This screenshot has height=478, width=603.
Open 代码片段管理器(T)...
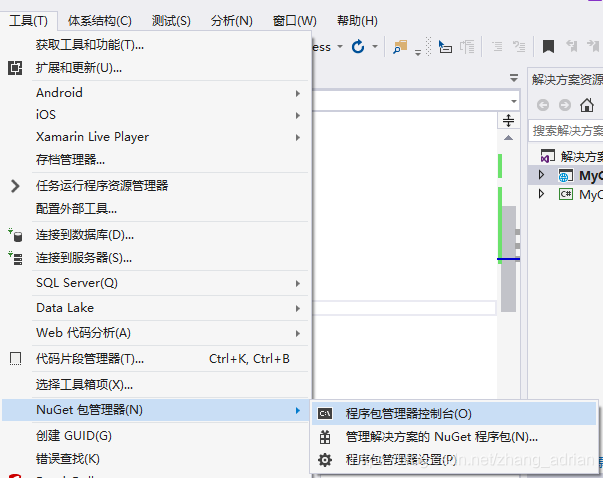(x=90, y=359)
